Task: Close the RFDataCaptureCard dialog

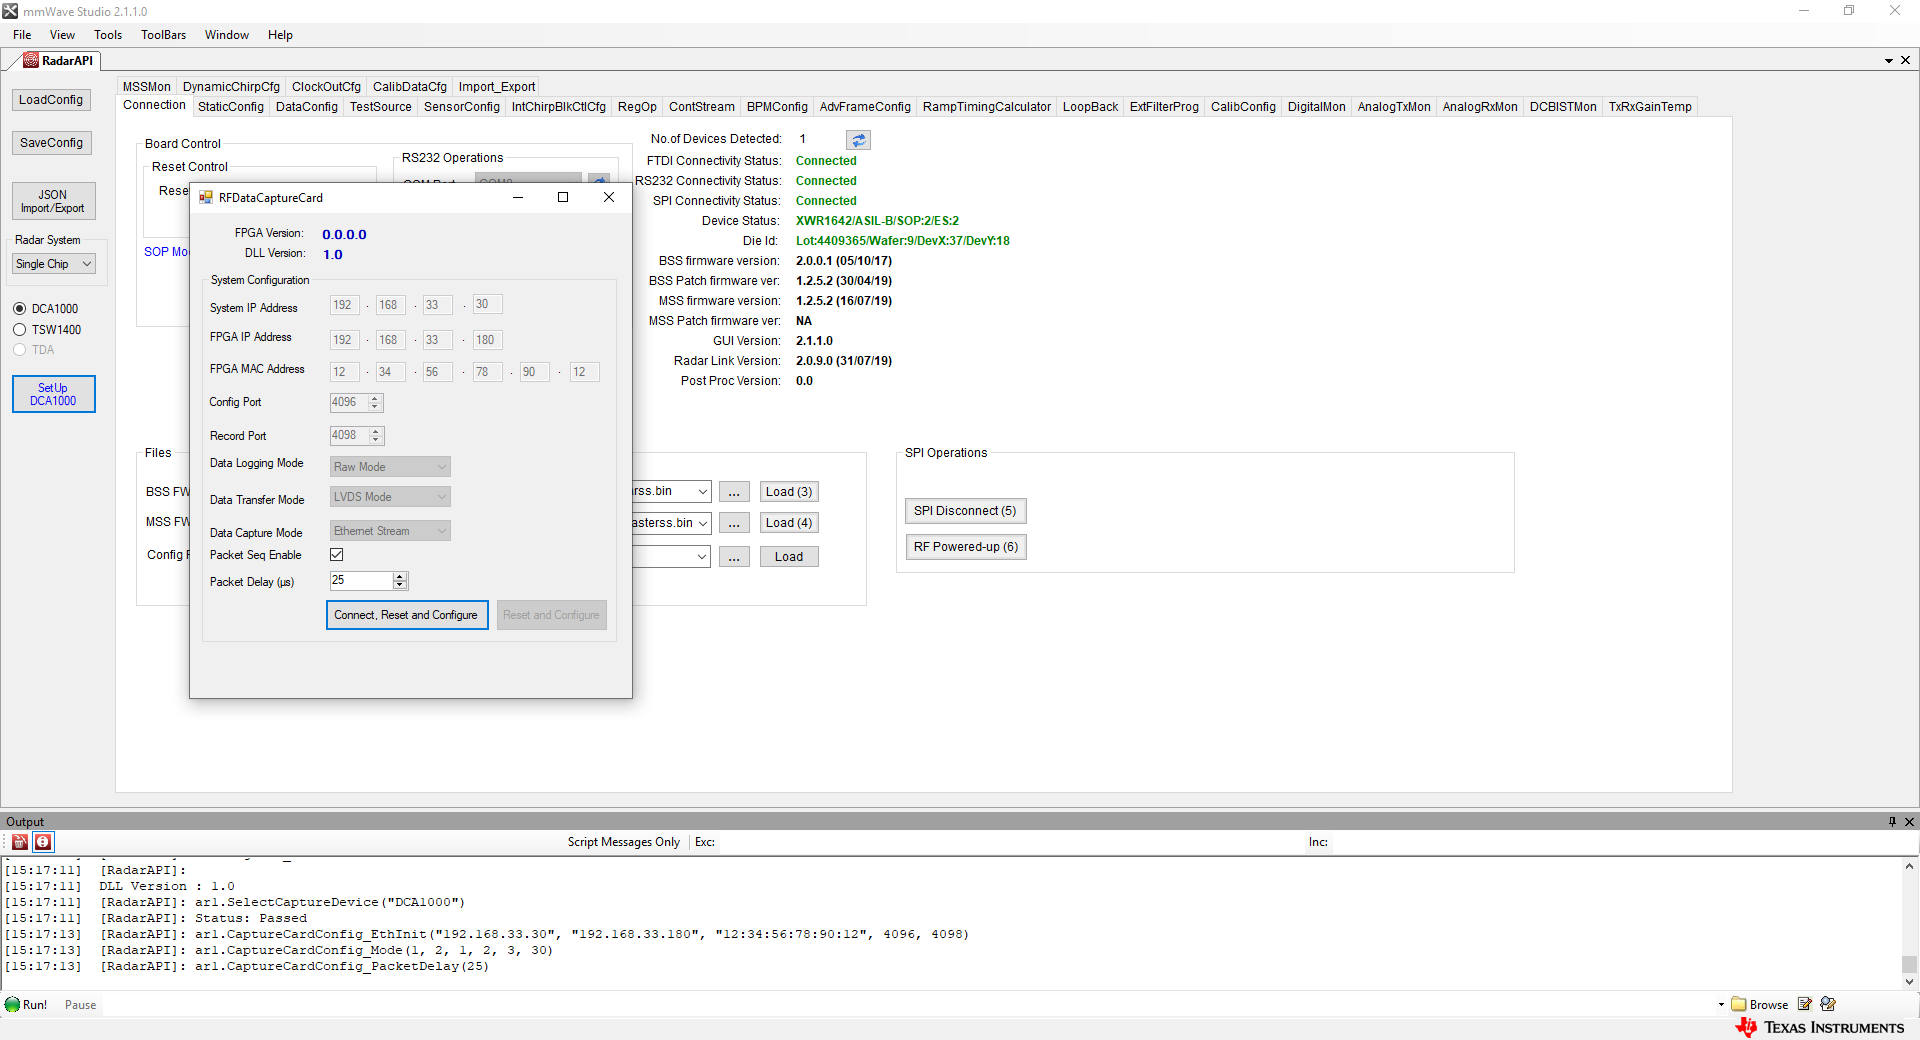Action: 609,197
